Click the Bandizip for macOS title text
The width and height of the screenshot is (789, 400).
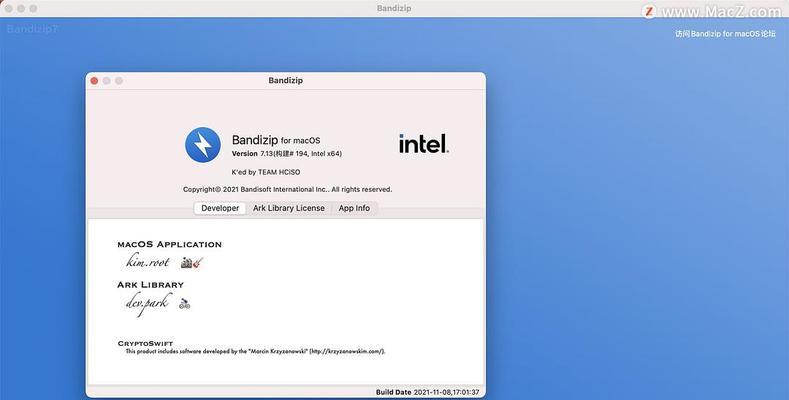276,140
